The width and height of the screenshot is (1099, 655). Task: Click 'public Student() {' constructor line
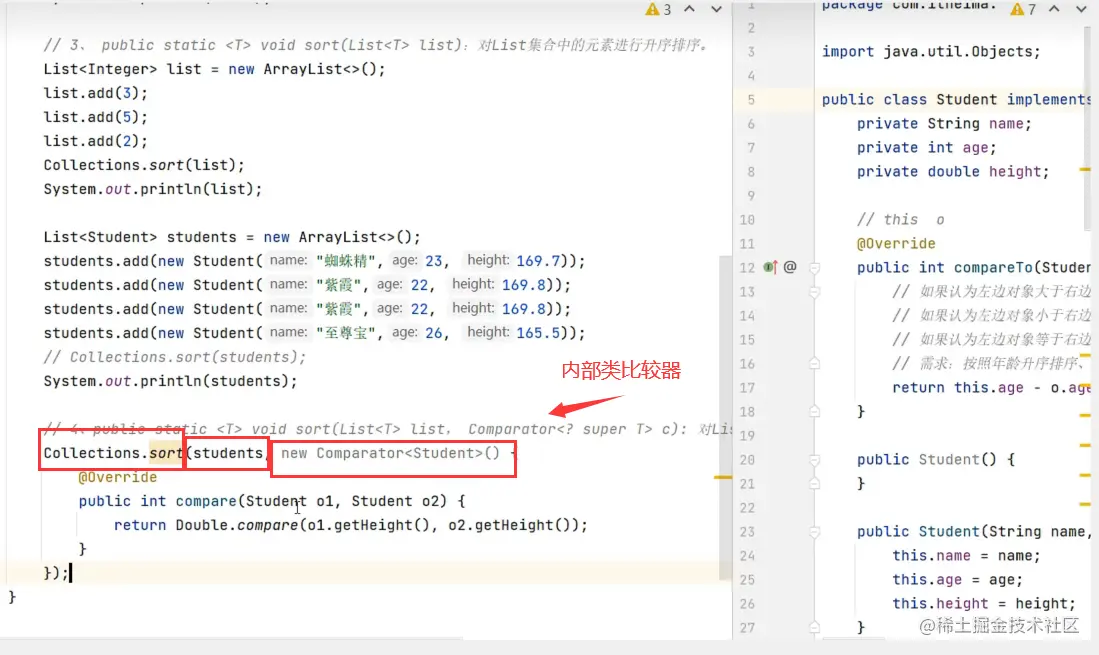pos(936,460)
